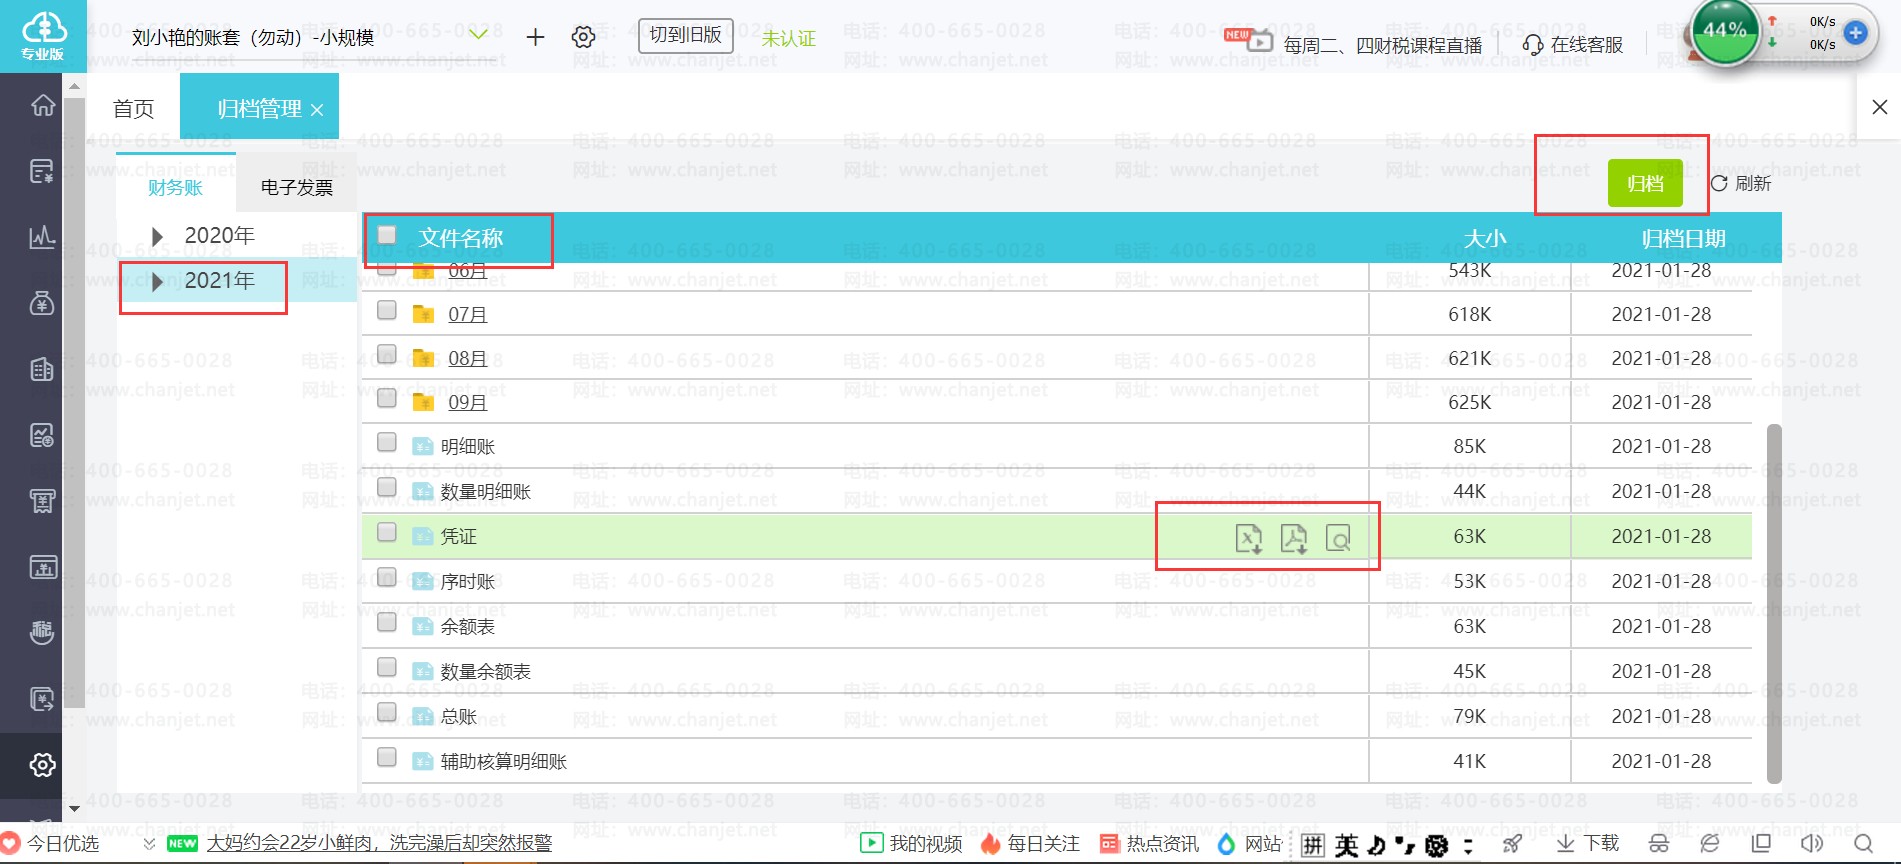This screenshot has height=864, width=1901.
Task: Expand the 2020年 tree node arrow
Action: [x=157, y=236]
